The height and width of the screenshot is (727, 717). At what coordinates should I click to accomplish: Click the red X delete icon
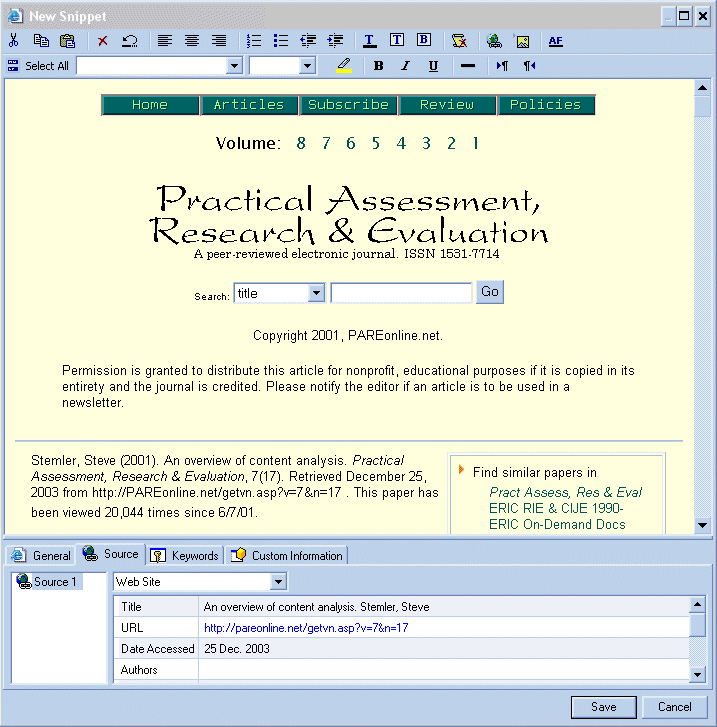[x=102, y=41]
